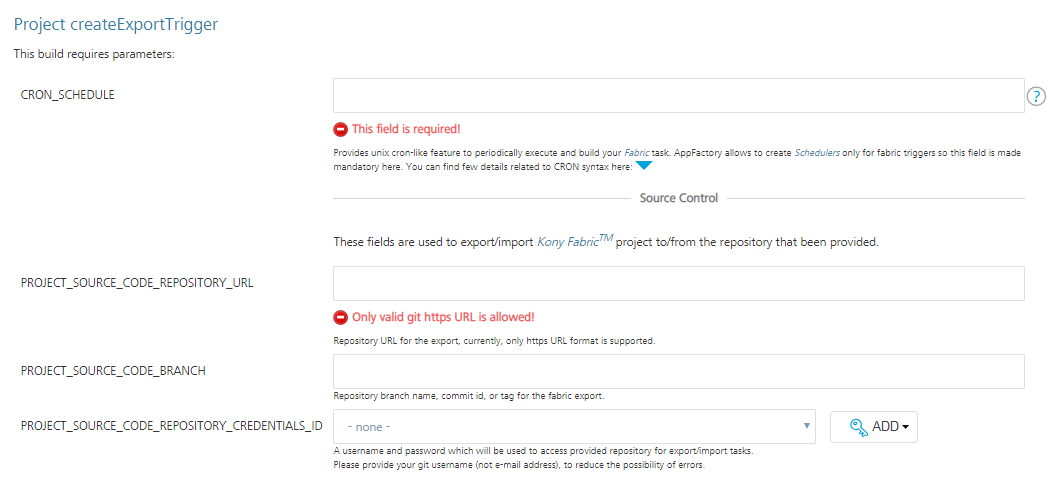Image resolution: width=1051 pixels, height=485 pixels.
Task: Click the ADD button's dropdown caret
Action: [905, 427]
